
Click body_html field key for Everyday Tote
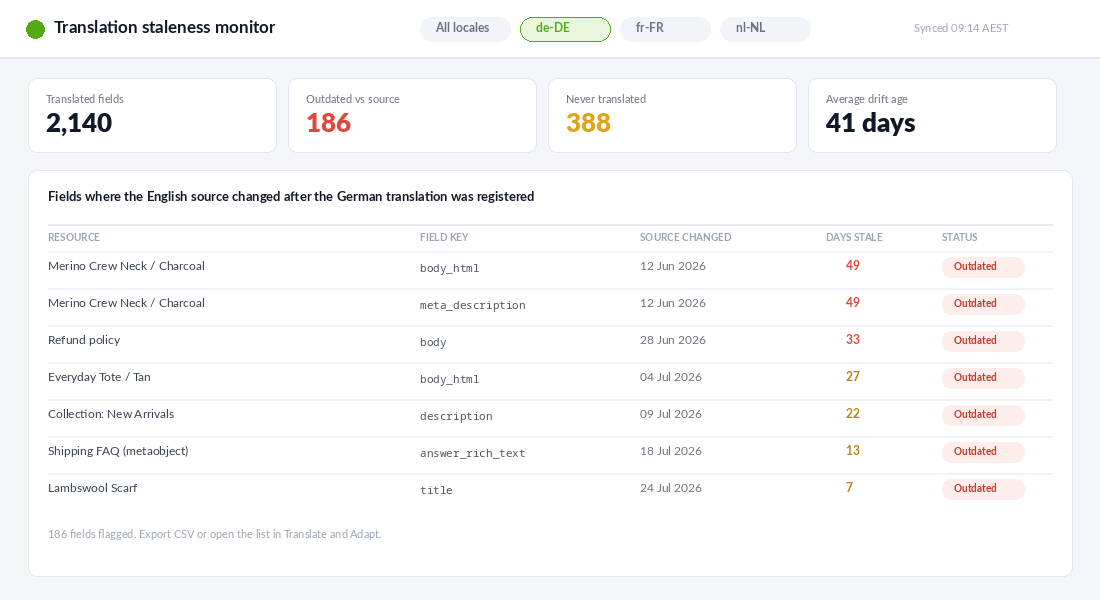point(450,379)
